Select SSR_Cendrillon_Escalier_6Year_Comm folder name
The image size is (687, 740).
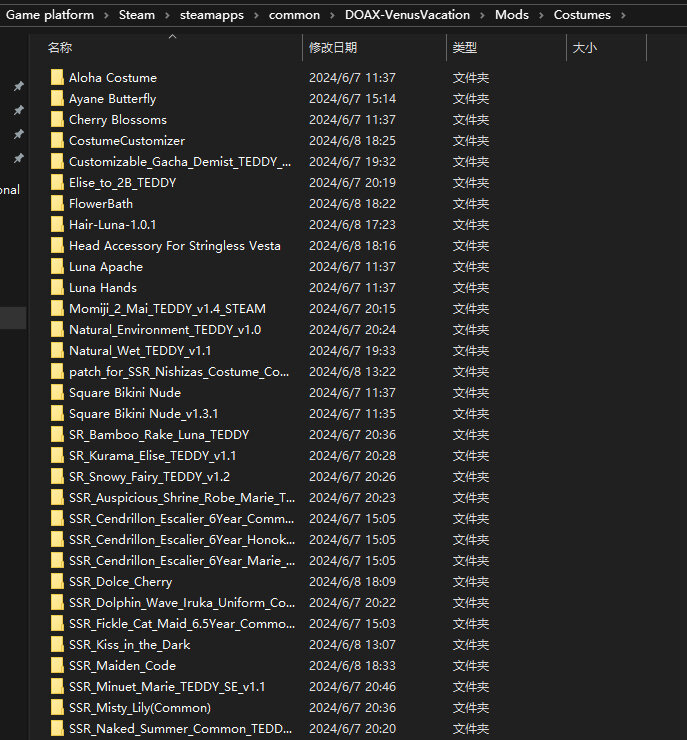click(x=181, y=519)
